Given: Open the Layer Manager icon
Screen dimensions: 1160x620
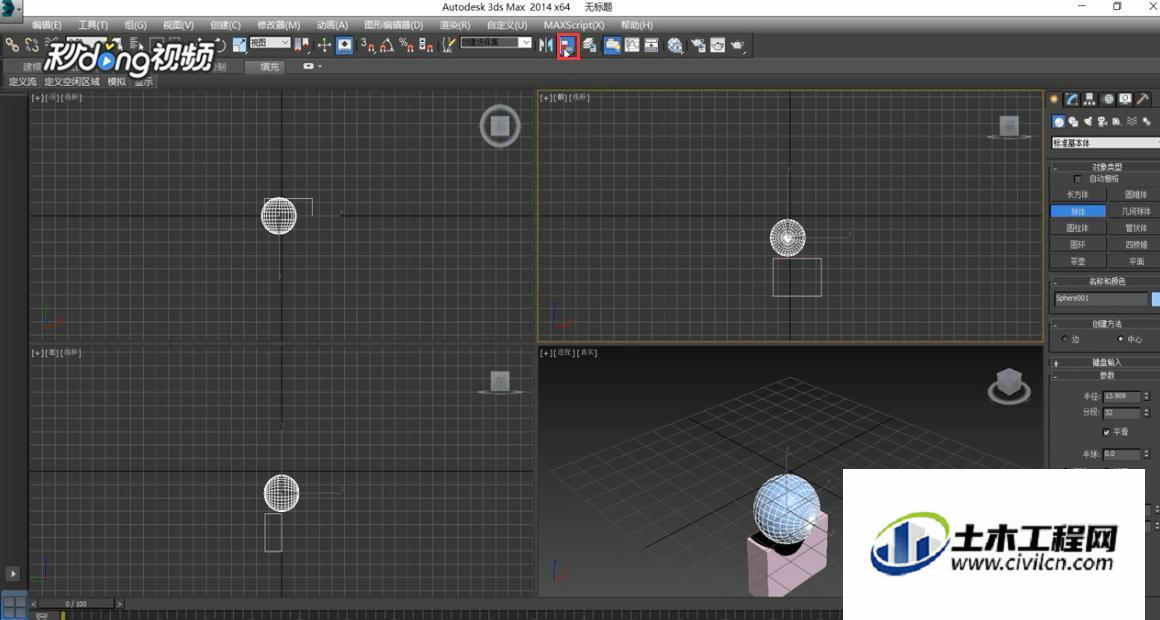Looking at the screenshot, I should coord(589,45).
